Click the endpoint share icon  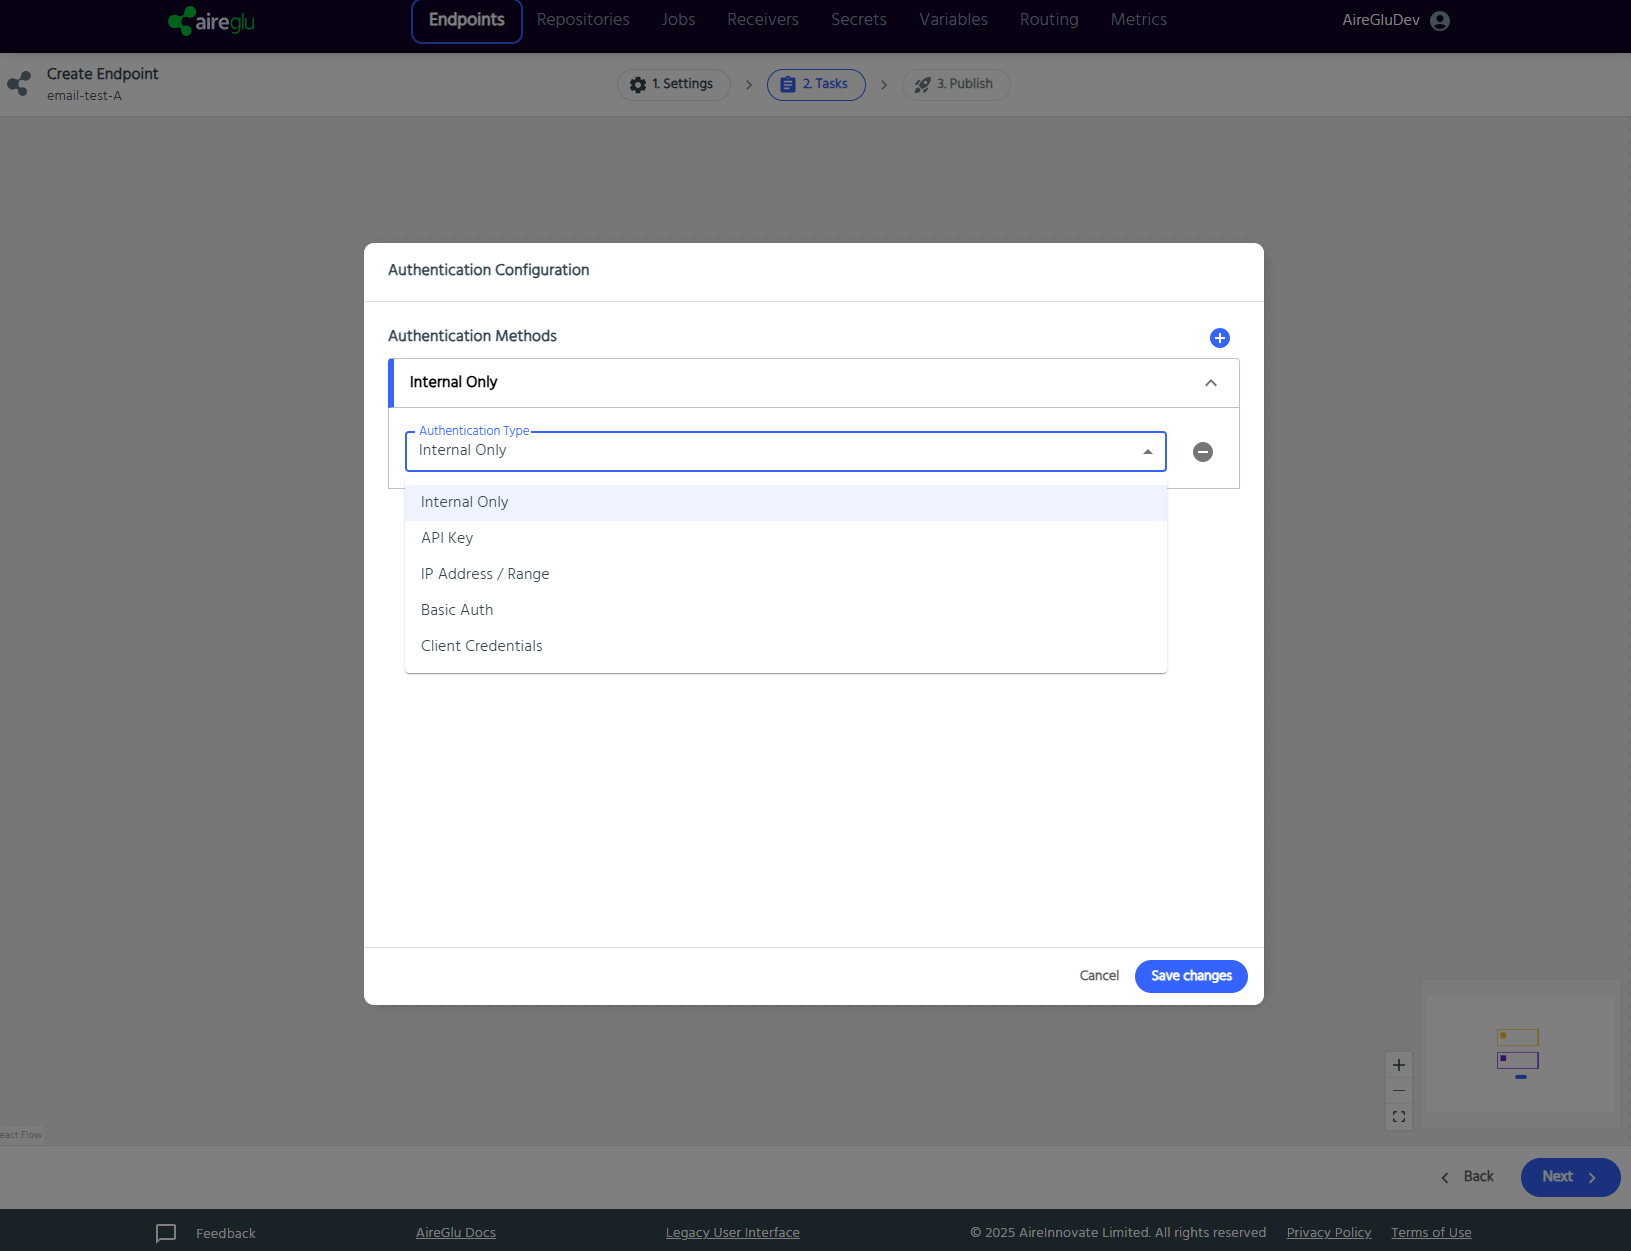coord(19,84)
